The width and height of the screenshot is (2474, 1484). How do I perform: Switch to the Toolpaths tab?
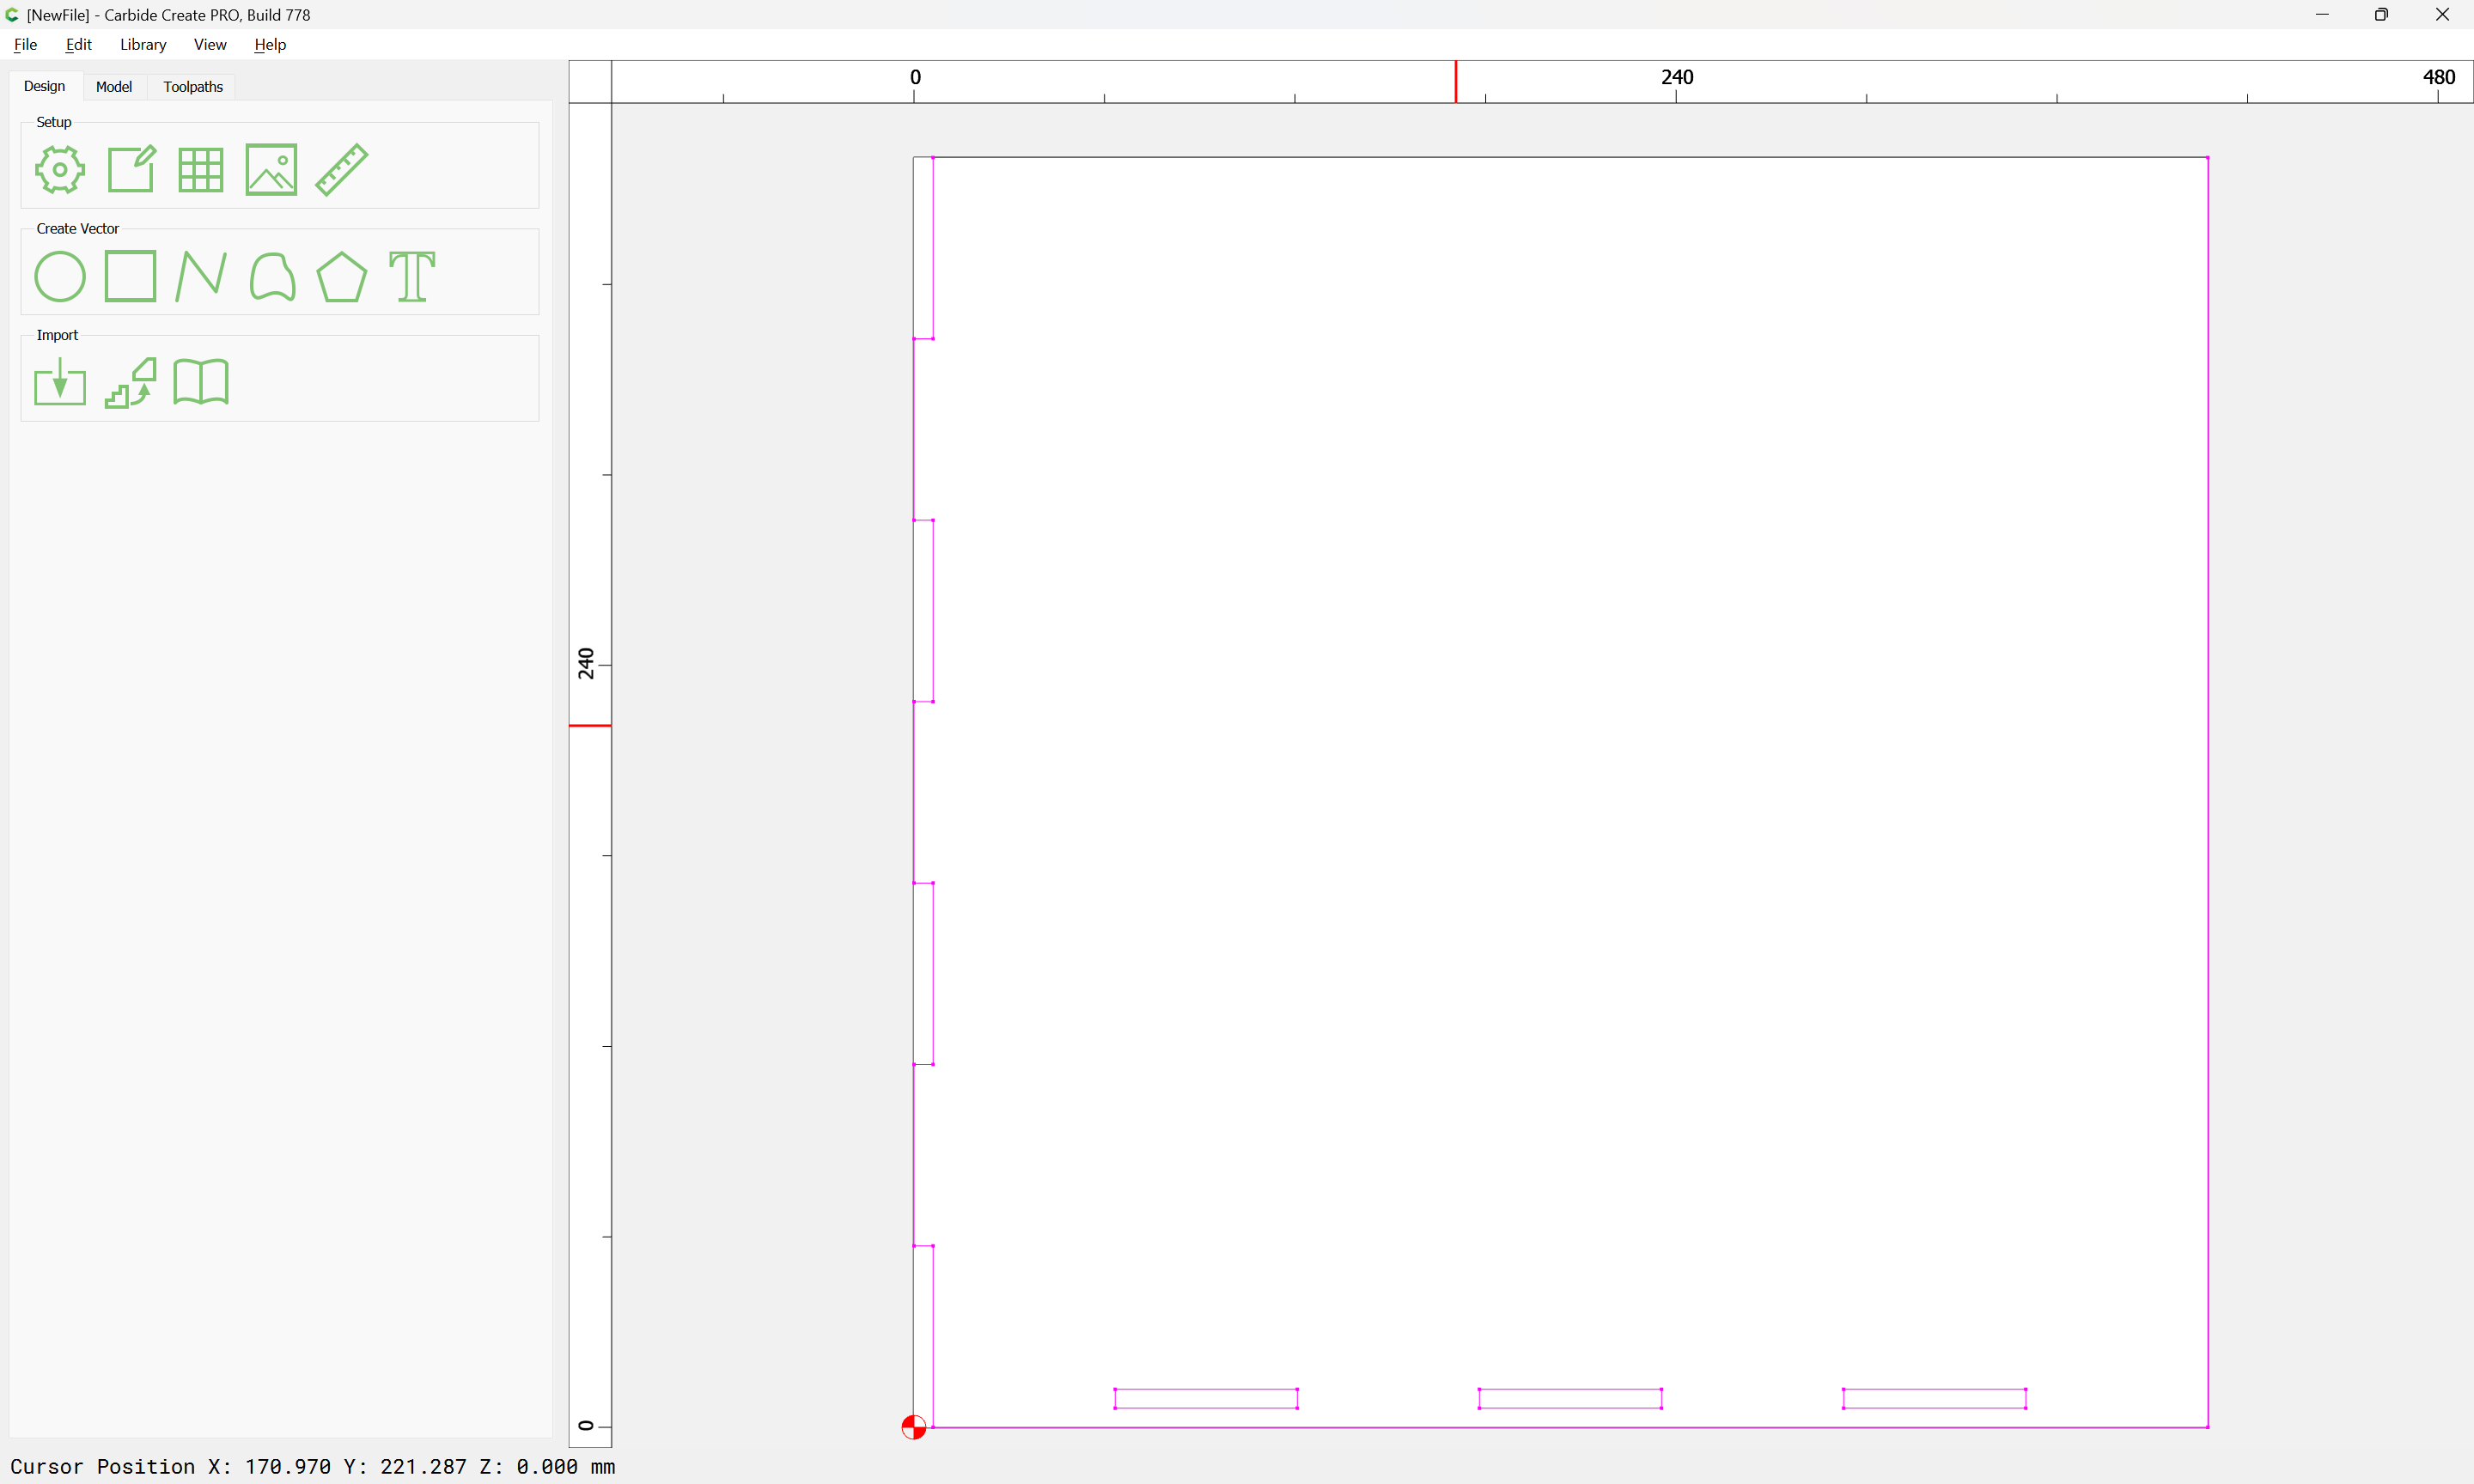point(193,87)
